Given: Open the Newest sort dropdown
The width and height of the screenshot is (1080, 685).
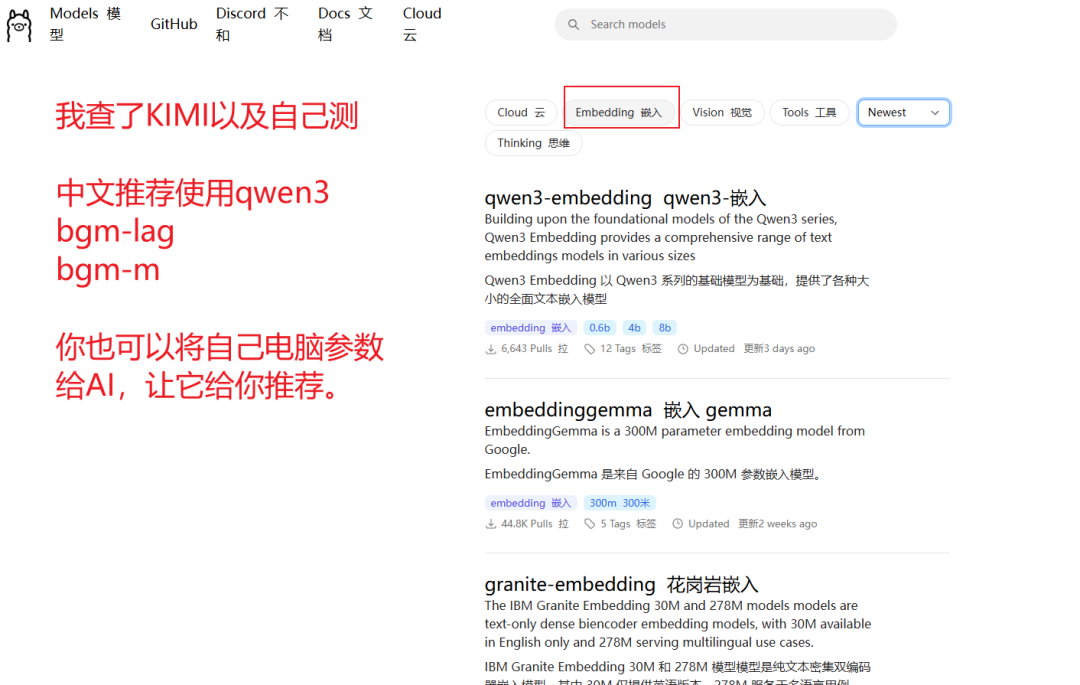Looking at the screenshot, I should (x=904, y=113).
